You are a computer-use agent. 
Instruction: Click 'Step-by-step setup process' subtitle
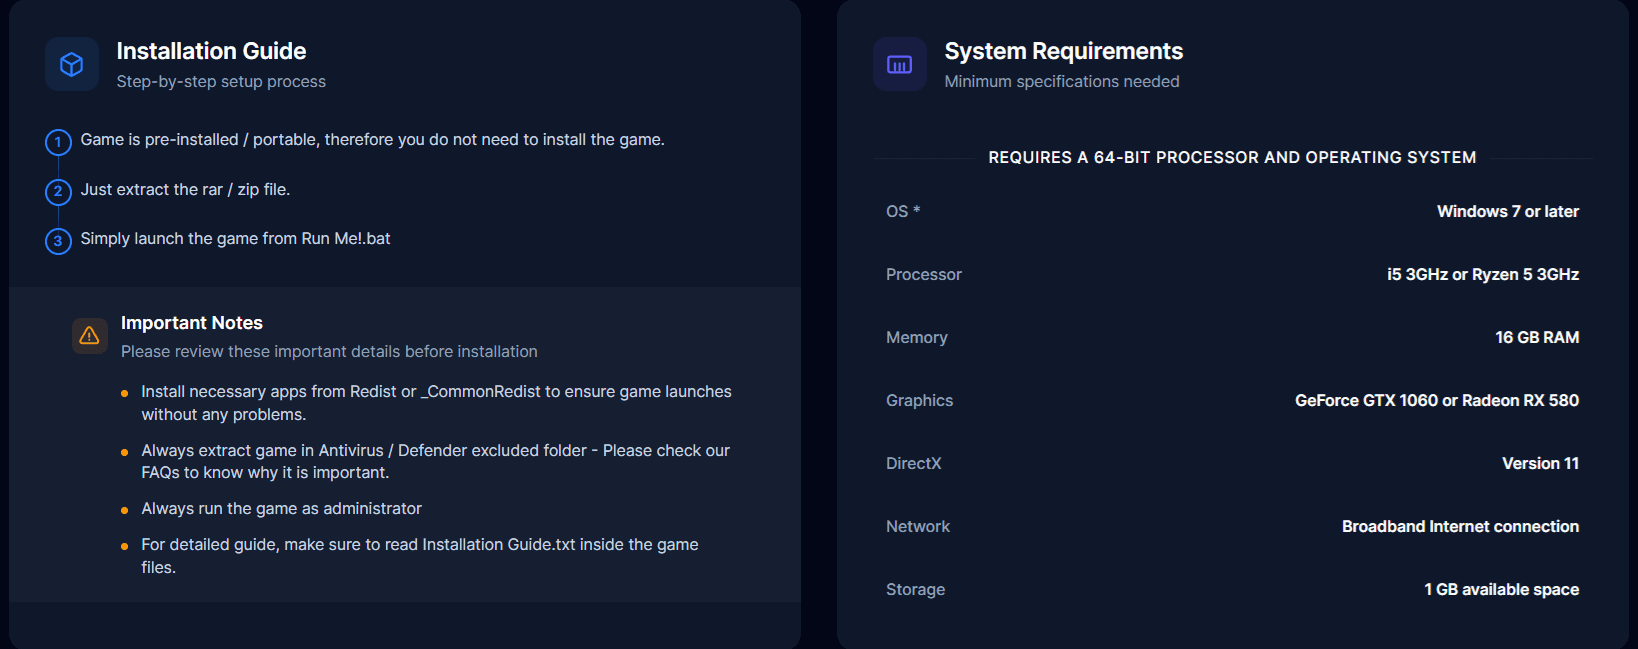[221, 82]
